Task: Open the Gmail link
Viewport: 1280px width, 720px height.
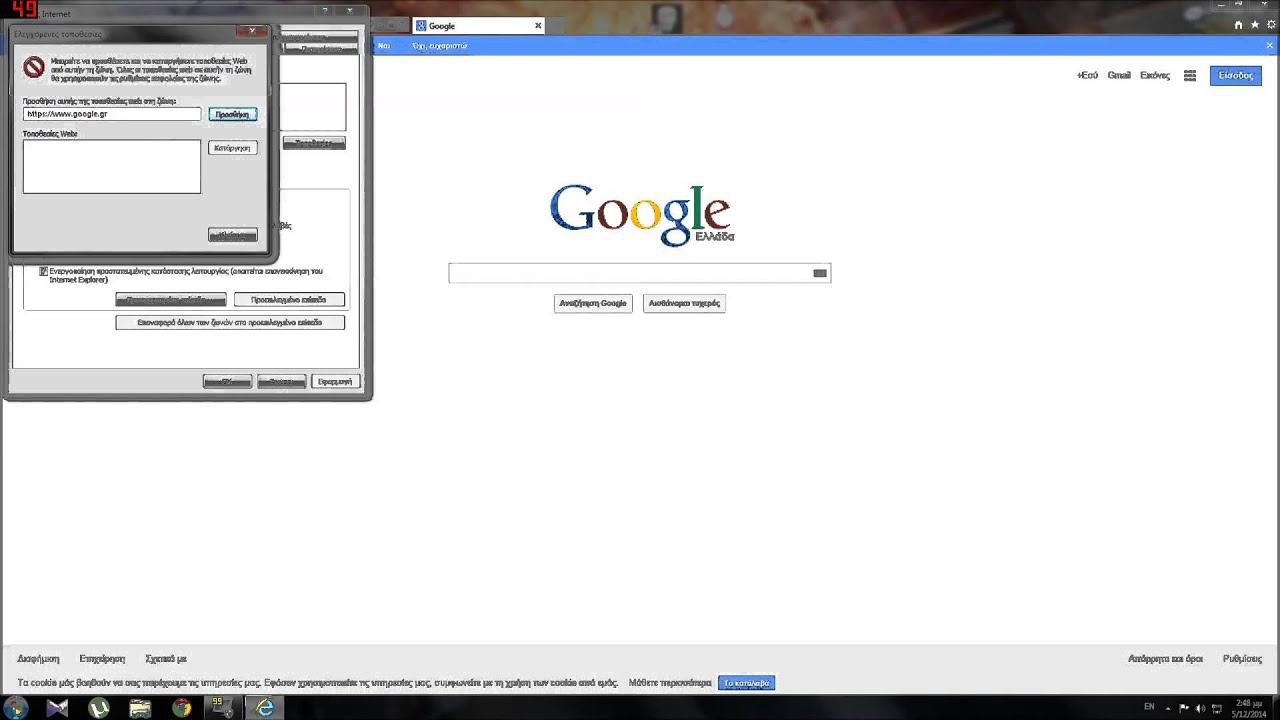Action: coord(1119,75)
